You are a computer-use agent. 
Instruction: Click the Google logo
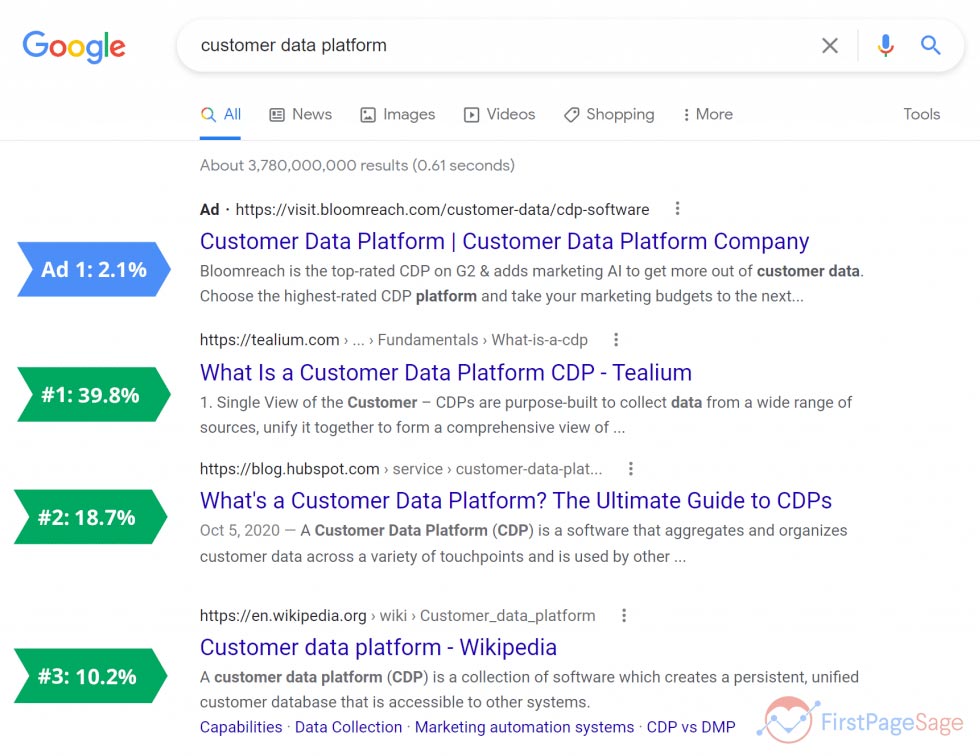(x=74, y=46)
